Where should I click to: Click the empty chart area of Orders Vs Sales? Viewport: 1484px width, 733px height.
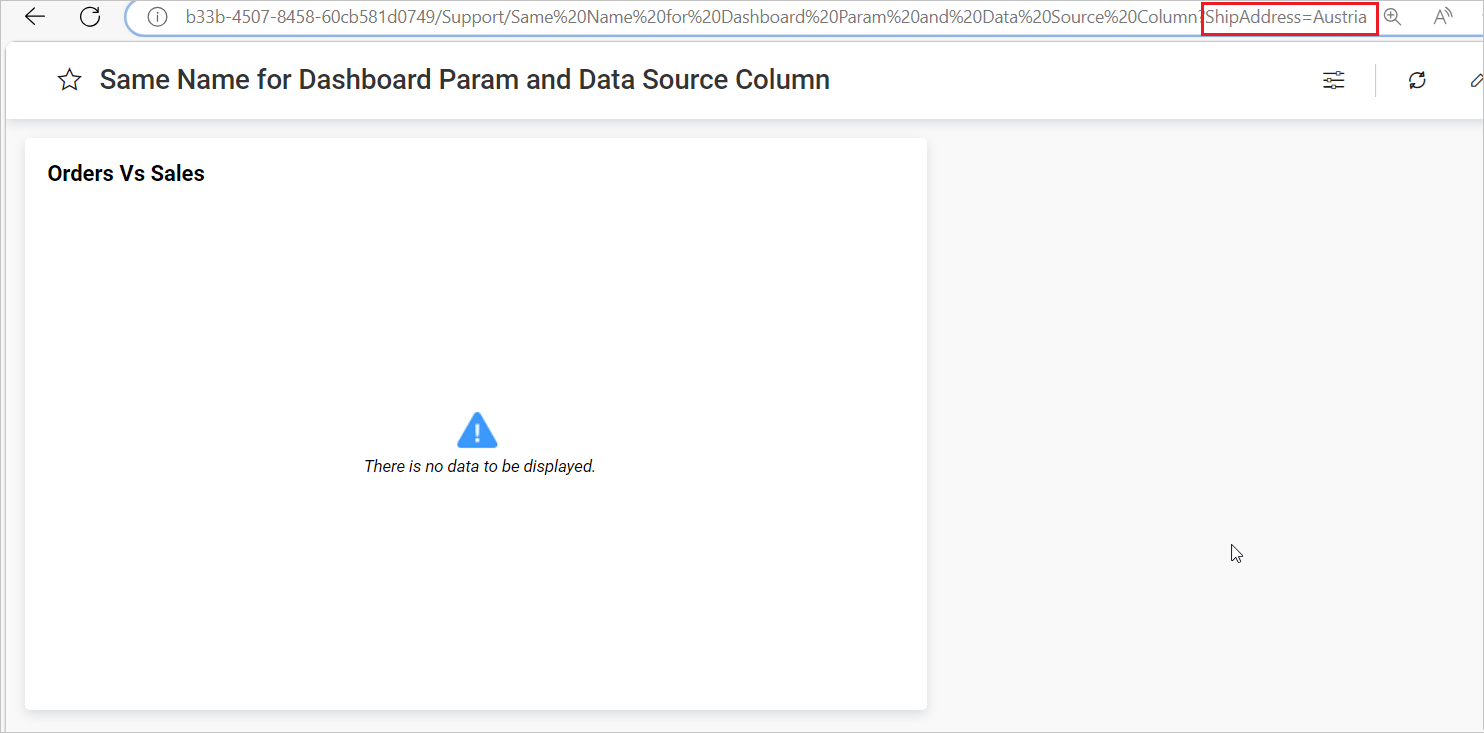click(x=477, y=300)
